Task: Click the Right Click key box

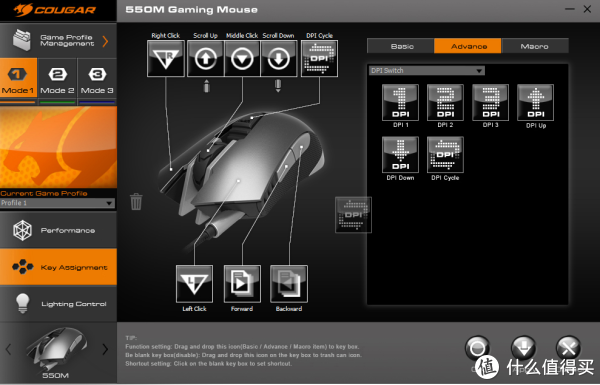Action: [x=166, y=59]
